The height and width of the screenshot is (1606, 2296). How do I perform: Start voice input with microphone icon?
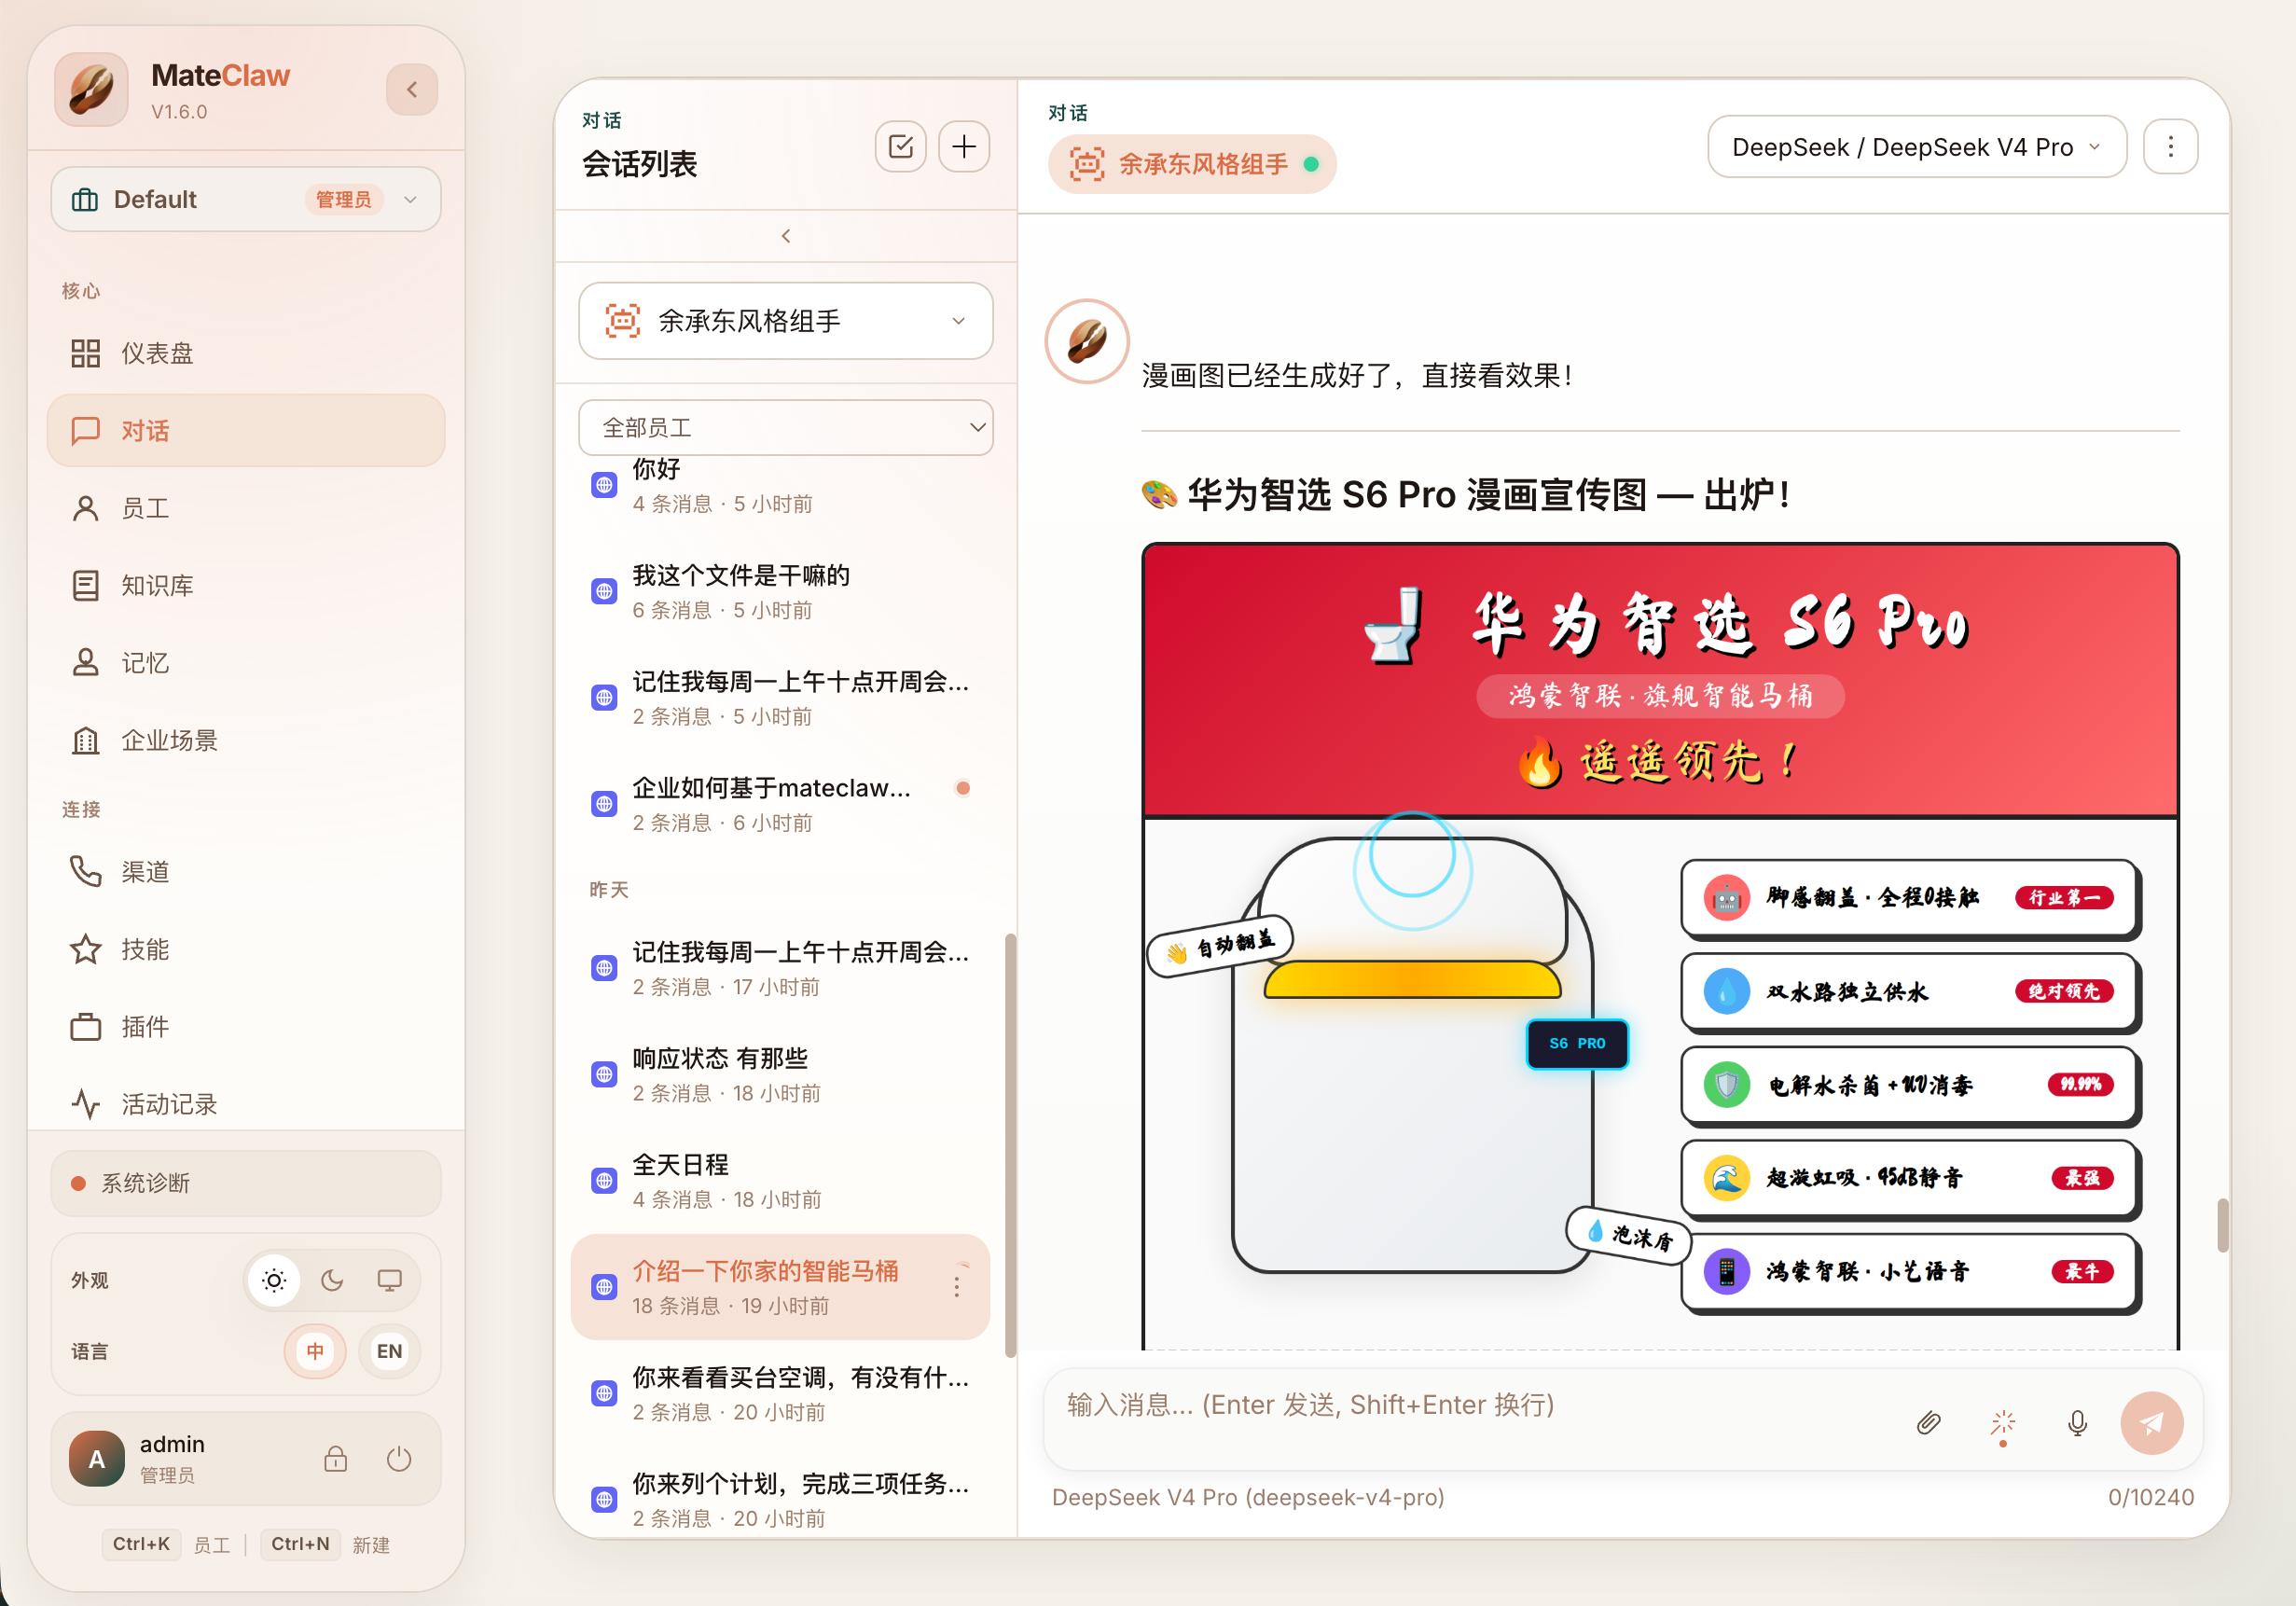click(2077, 1423)
